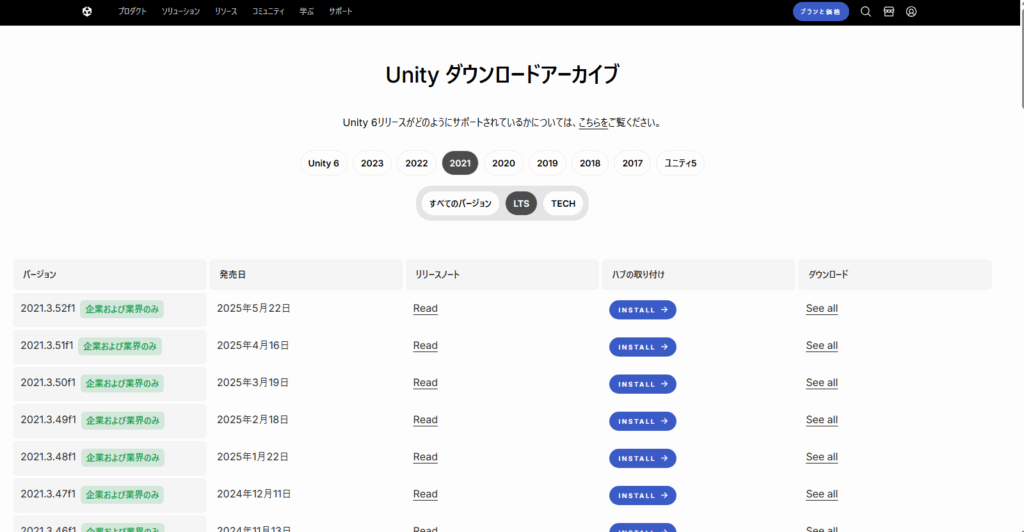See all downloads for 2021.3.47f1
This screenshot has width=1024, height=532.
[822, 494]
